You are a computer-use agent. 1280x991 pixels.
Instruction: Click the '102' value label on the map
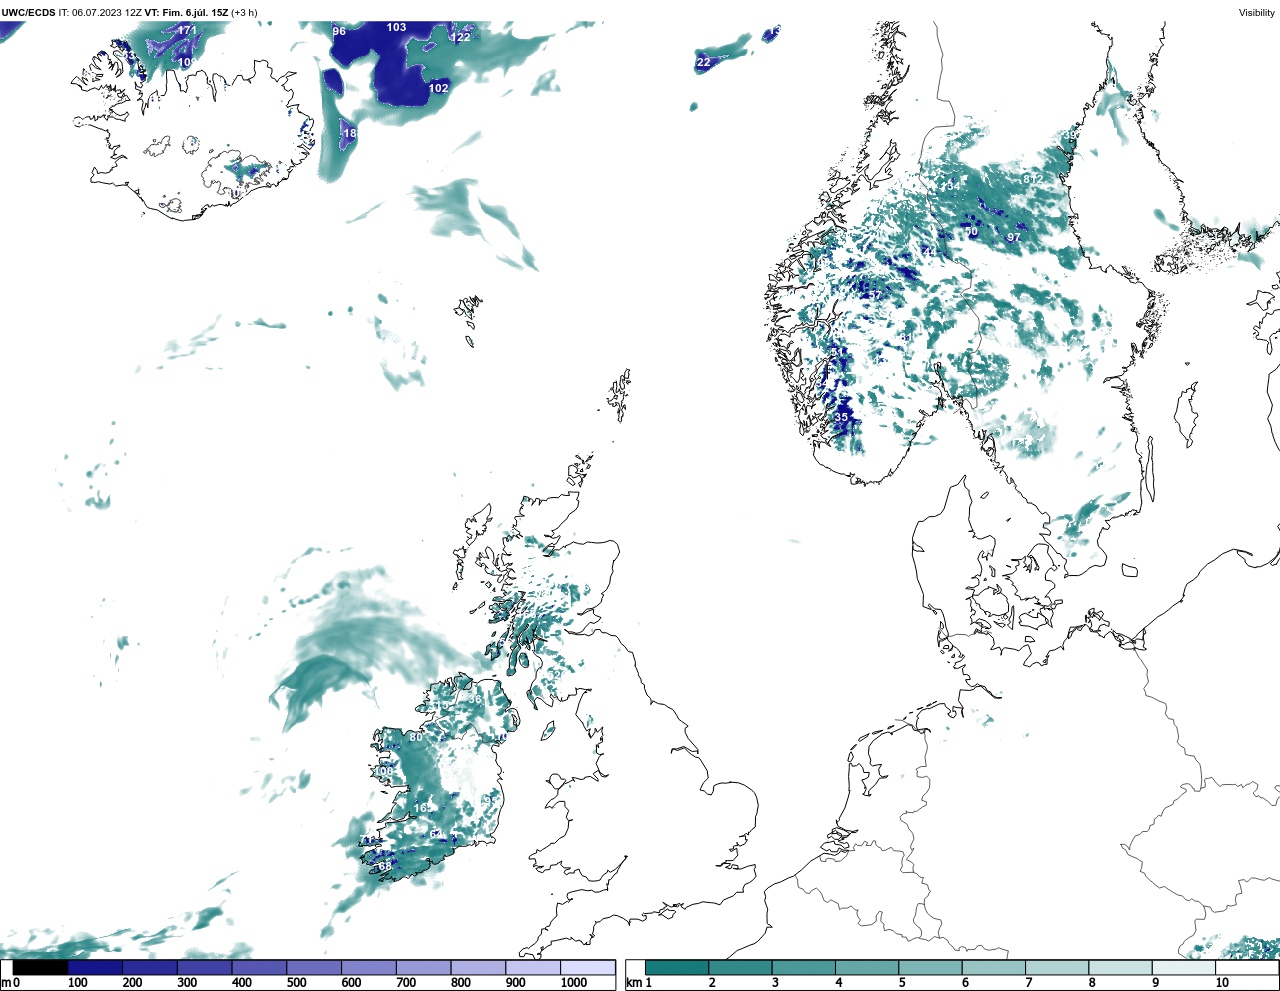tap(439, 88)
